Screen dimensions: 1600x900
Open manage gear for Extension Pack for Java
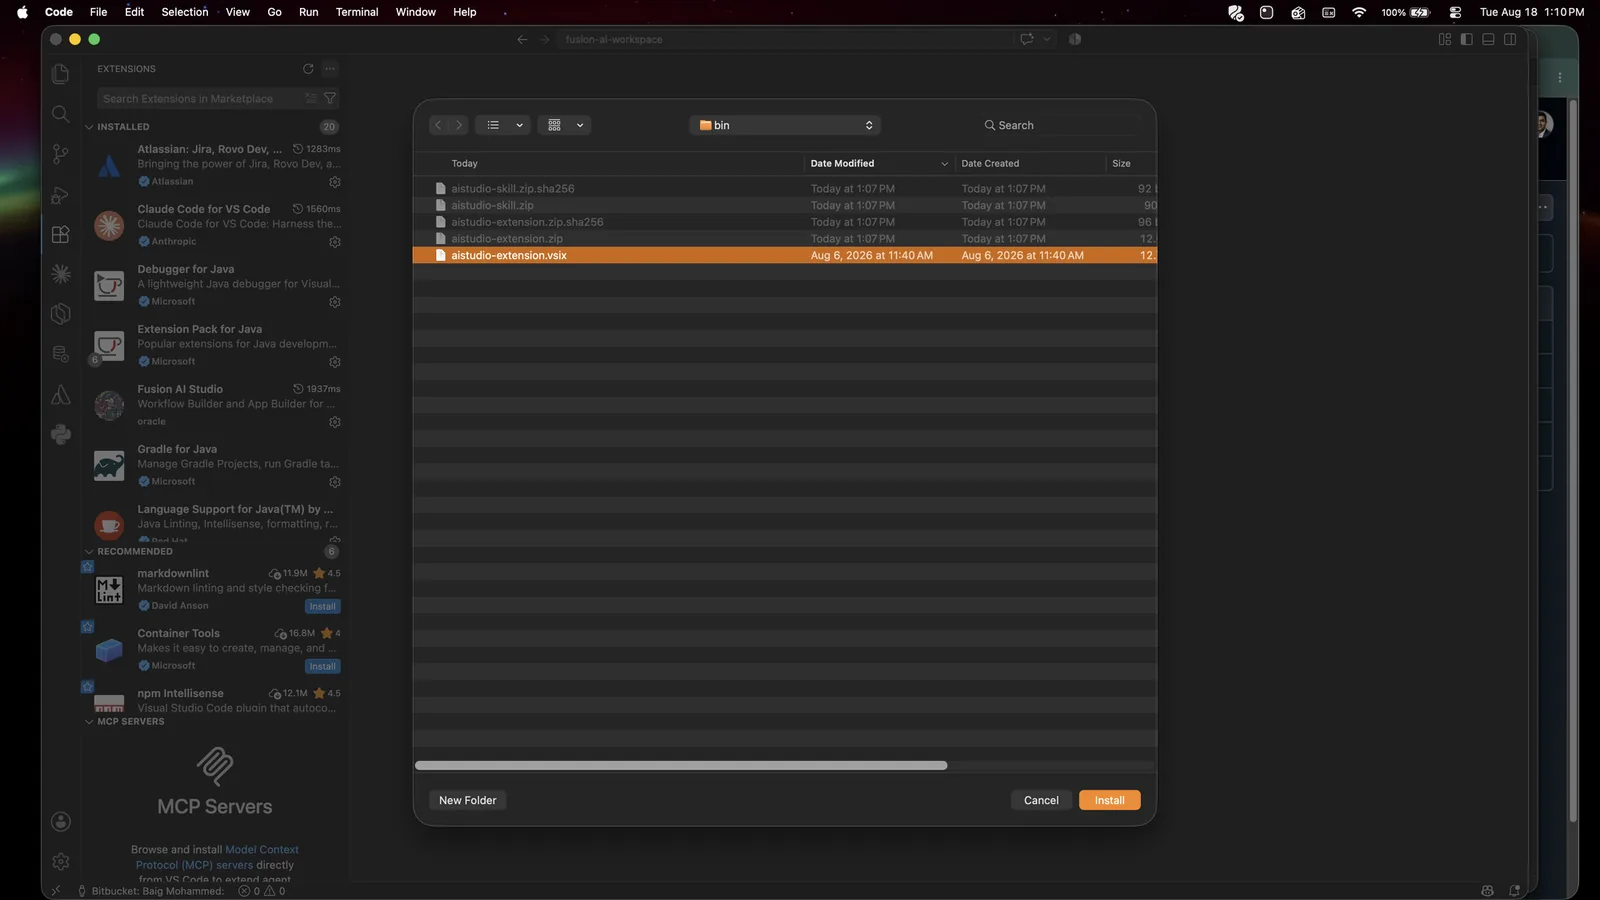click(x=335, y=362)
